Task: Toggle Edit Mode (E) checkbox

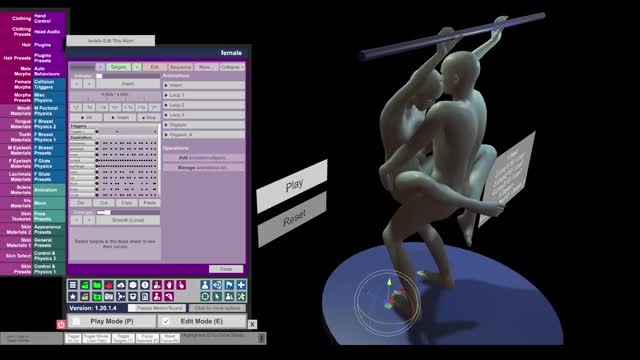Action: [165, 322]
